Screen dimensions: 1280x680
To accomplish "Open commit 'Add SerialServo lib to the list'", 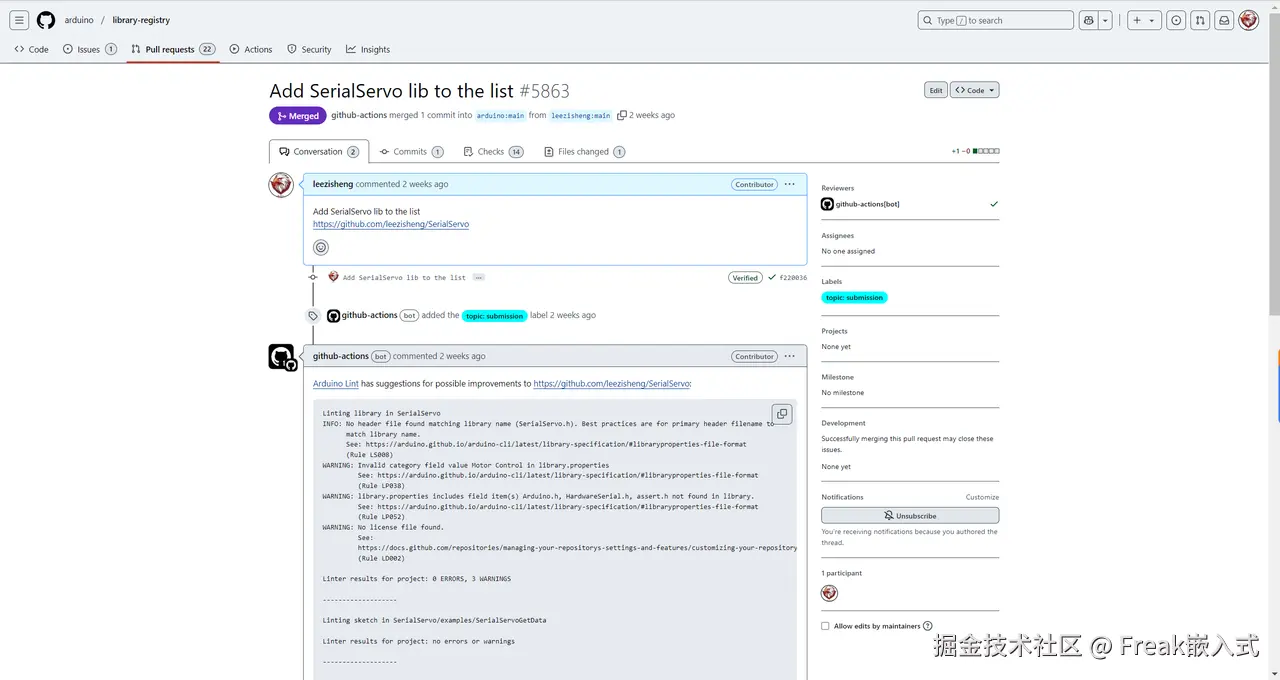I will point(404,277).
